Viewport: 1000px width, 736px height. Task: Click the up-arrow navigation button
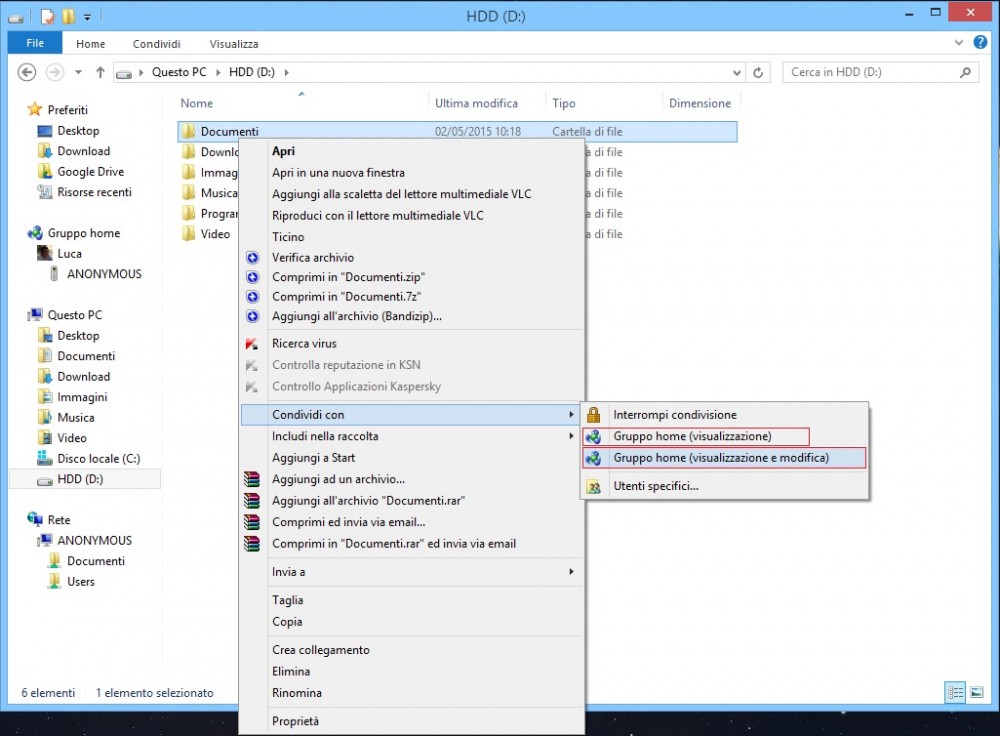coord(100,73)
